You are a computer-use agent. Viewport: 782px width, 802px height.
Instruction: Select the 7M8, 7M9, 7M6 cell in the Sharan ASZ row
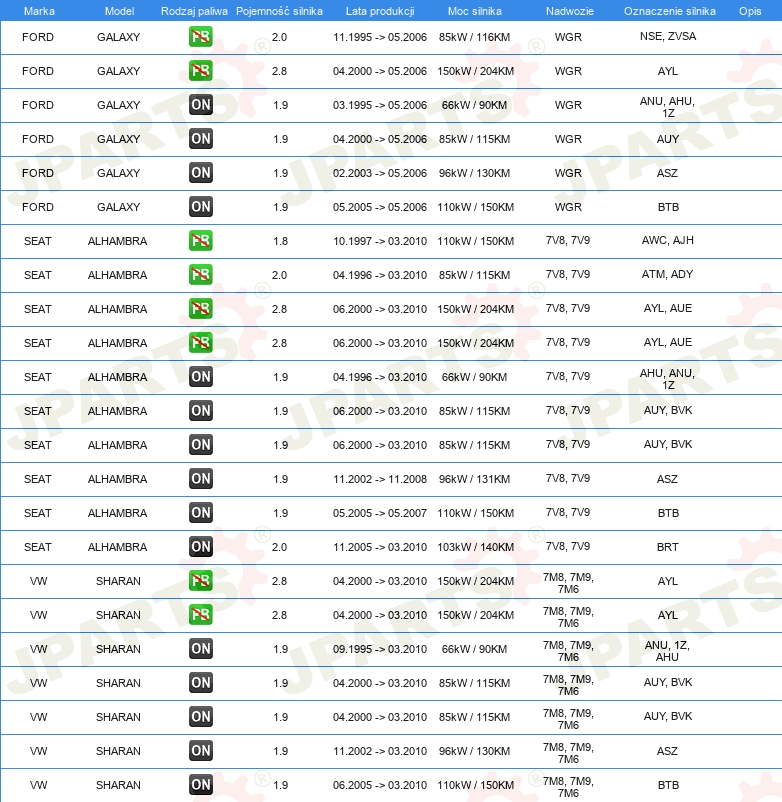pos(568,753)
